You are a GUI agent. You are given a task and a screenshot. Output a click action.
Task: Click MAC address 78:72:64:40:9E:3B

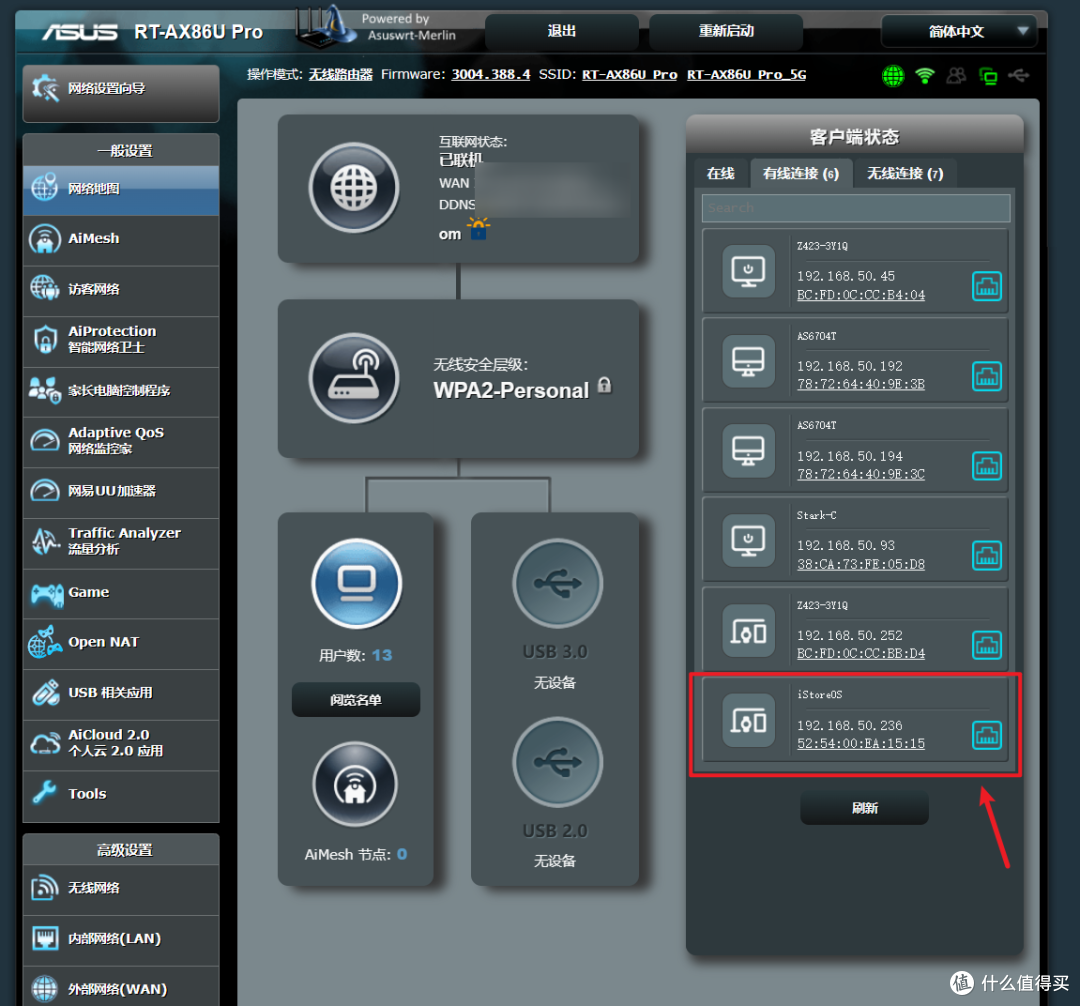click(x=860, y=384)
